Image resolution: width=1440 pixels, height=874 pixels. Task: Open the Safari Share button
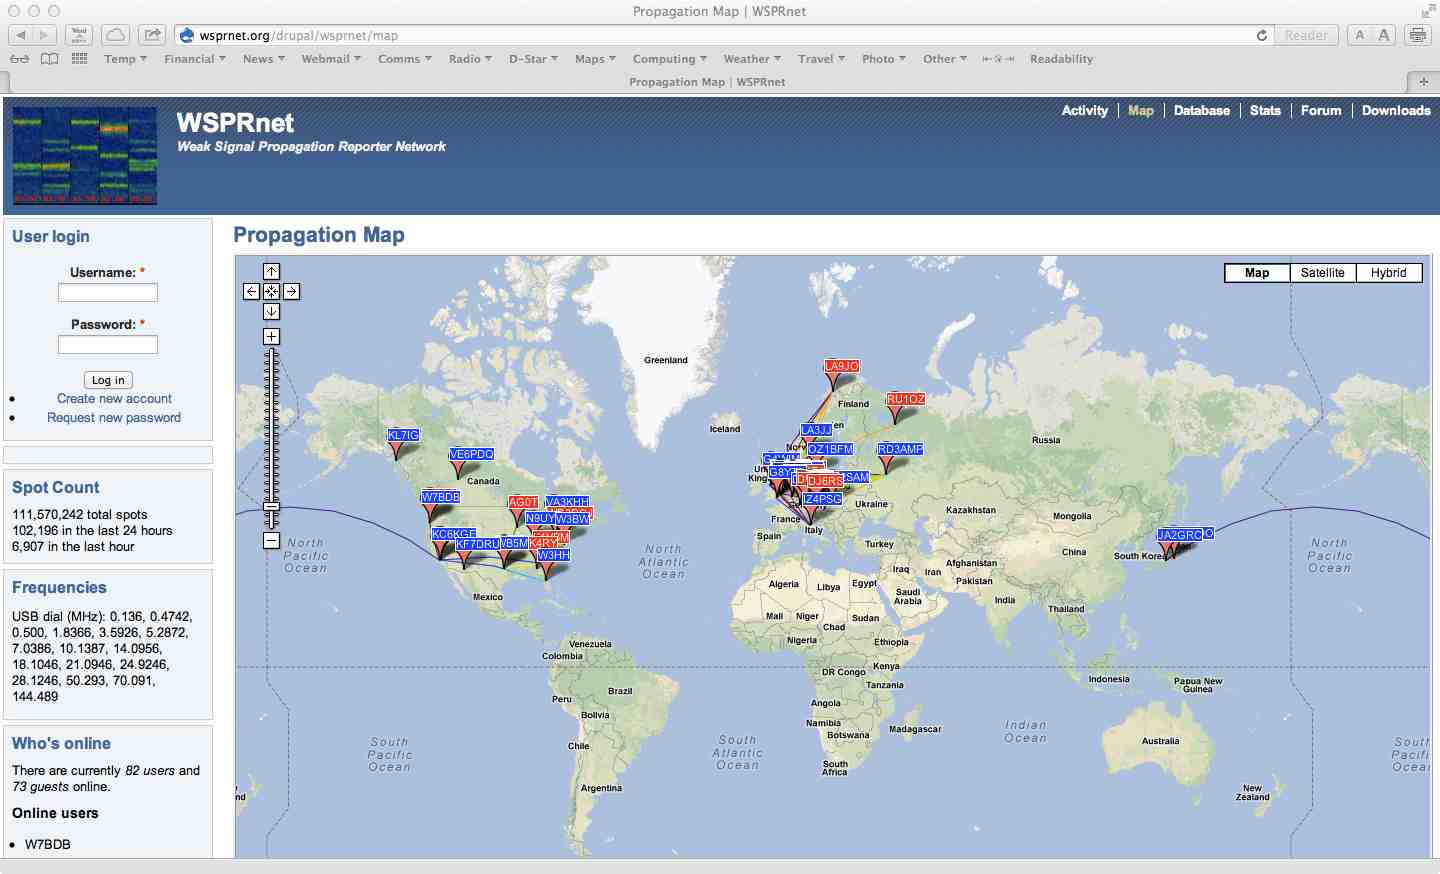152,35
